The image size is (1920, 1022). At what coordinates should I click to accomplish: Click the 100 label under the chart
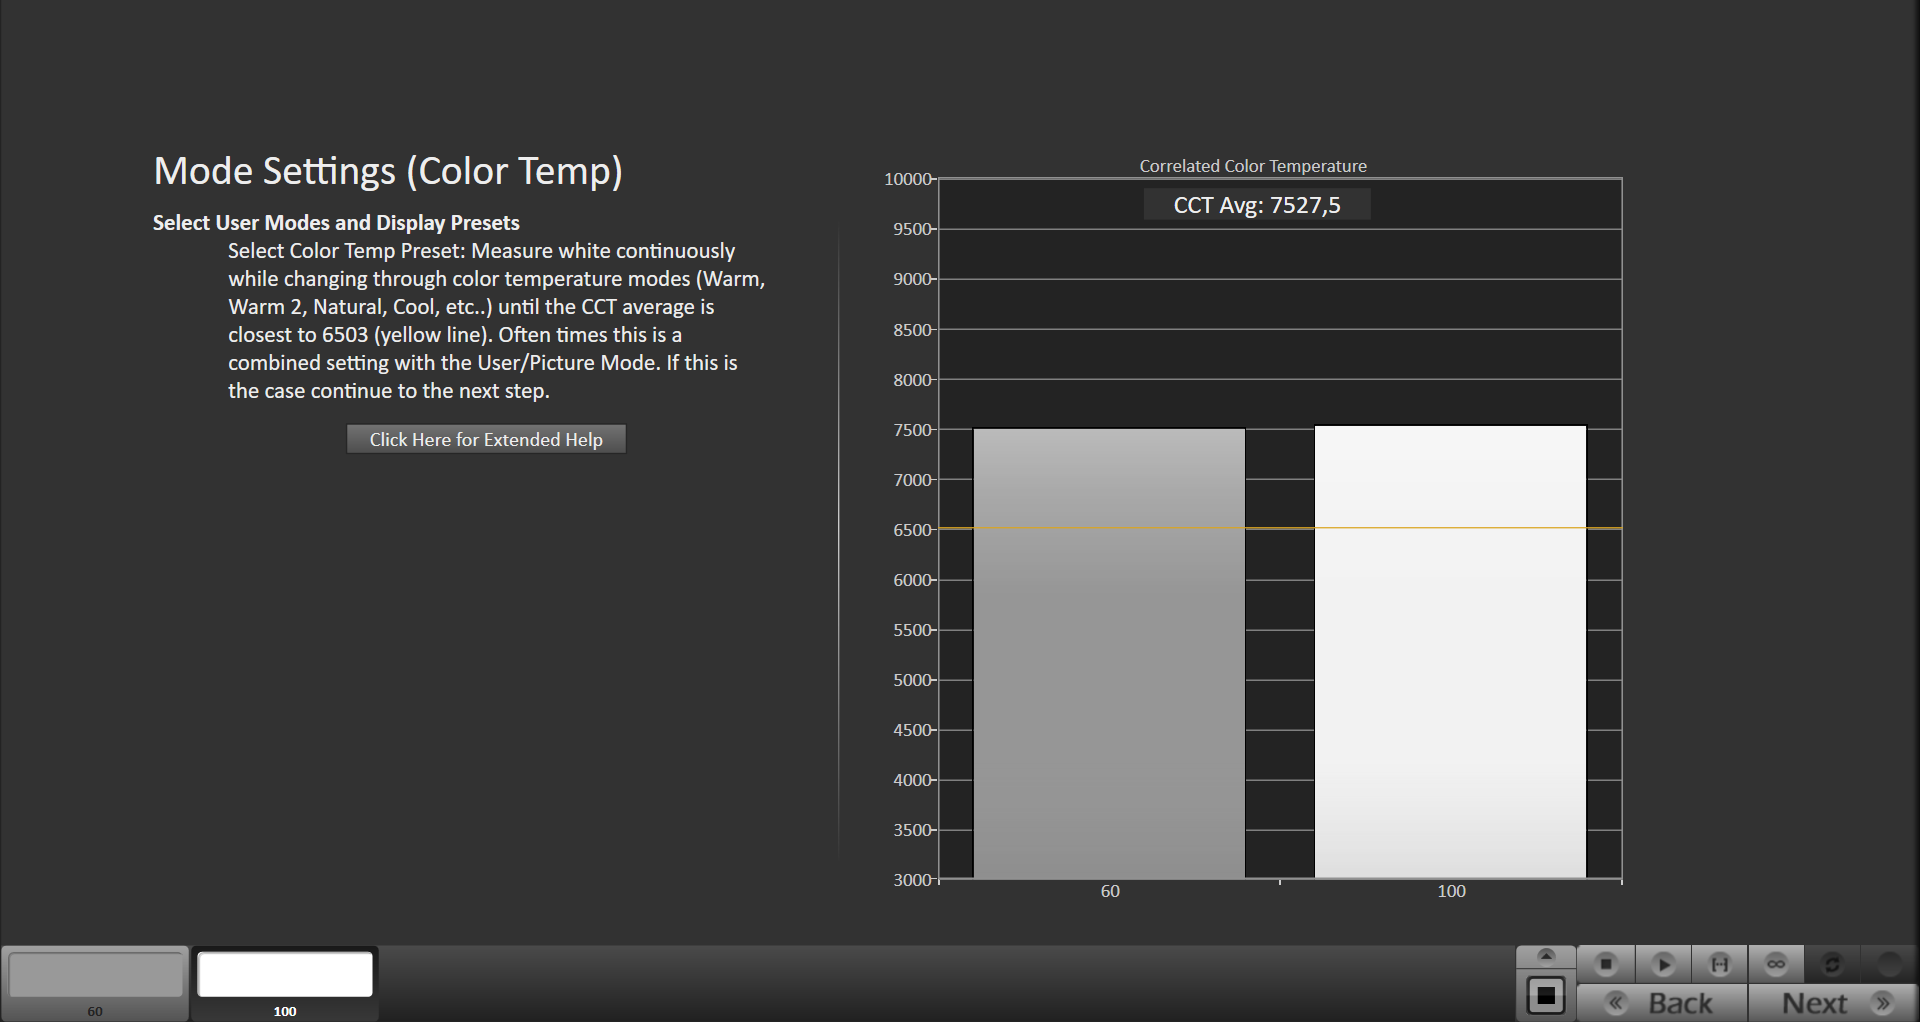[x=1451, y=891]
